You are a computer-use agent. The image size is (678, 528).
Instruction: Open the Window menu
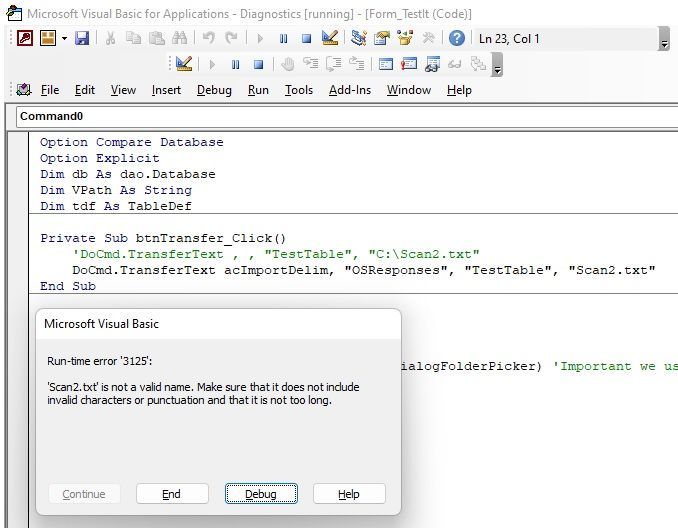[x=409, y=90]
